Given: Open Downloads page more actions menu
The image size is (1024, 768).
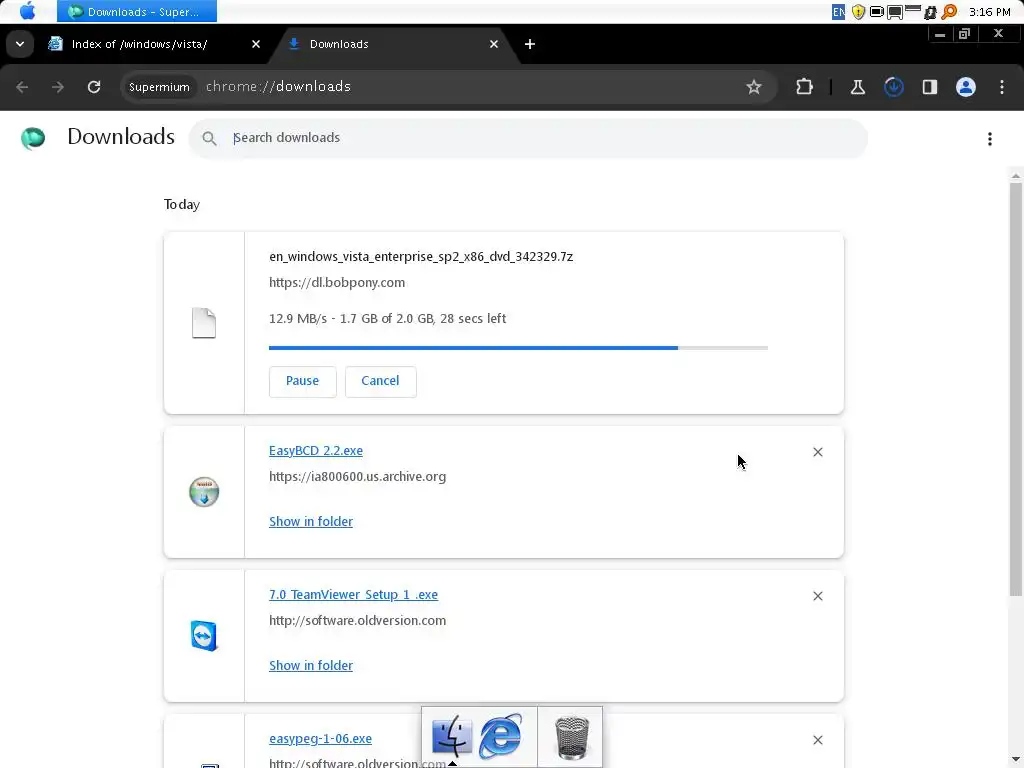Looking at the screenshot, I should (x=989, y=138).
